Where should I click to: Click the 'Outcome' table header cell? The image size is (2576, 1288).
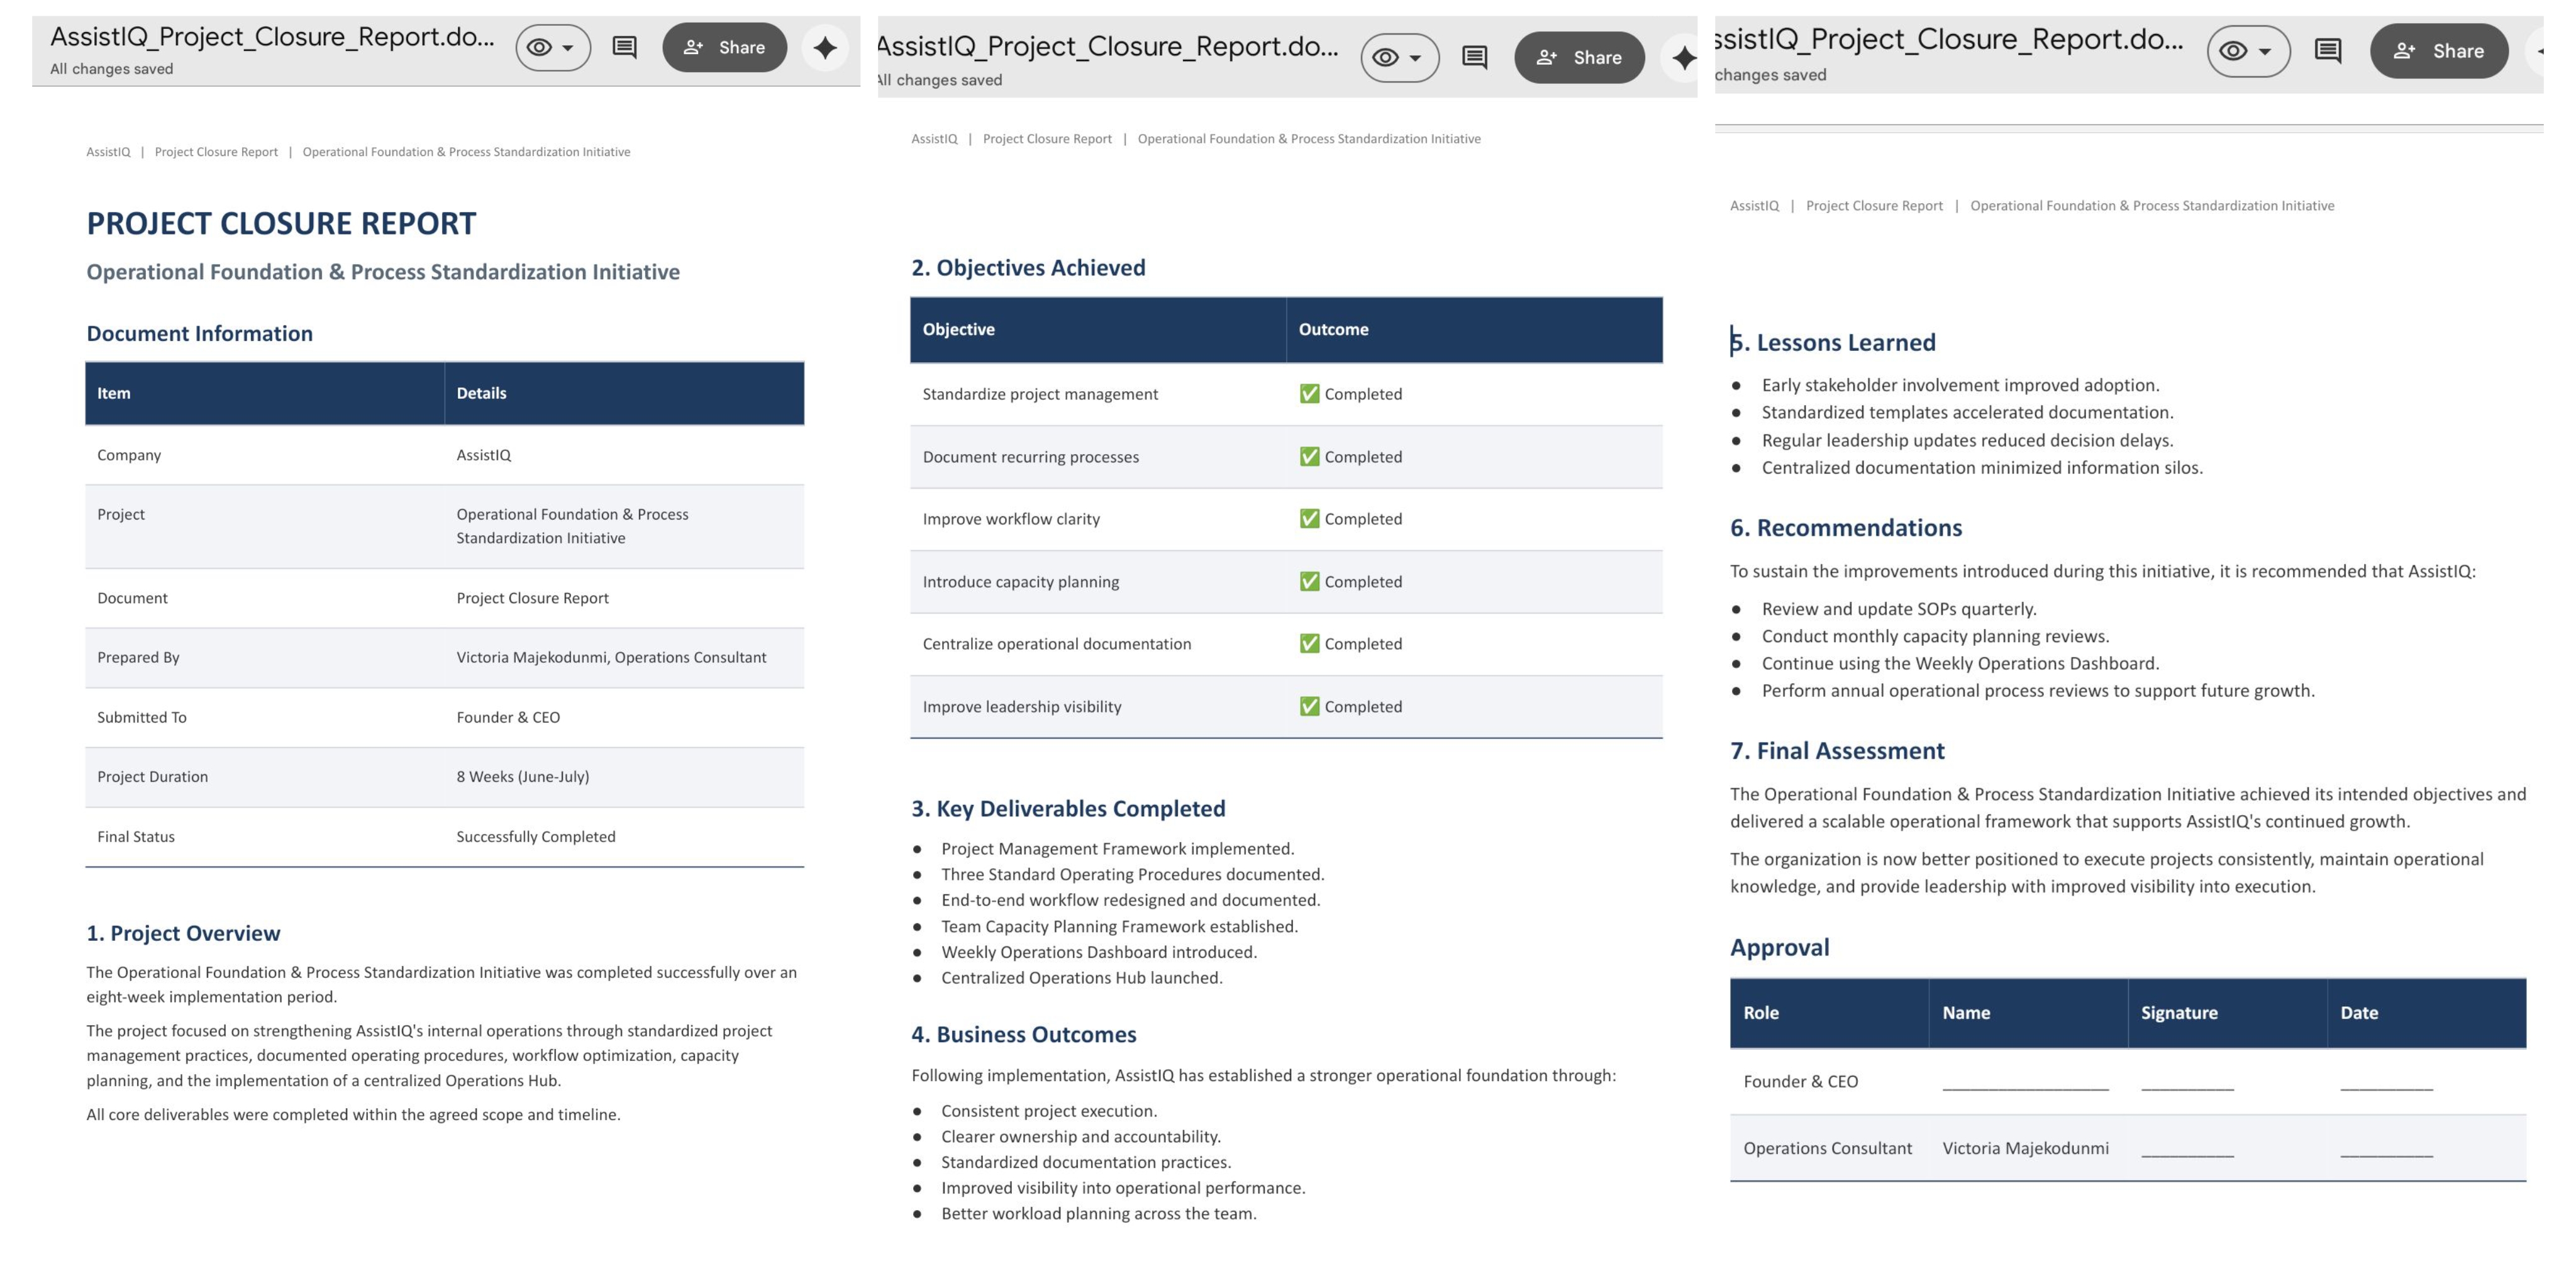(1474, 329)
